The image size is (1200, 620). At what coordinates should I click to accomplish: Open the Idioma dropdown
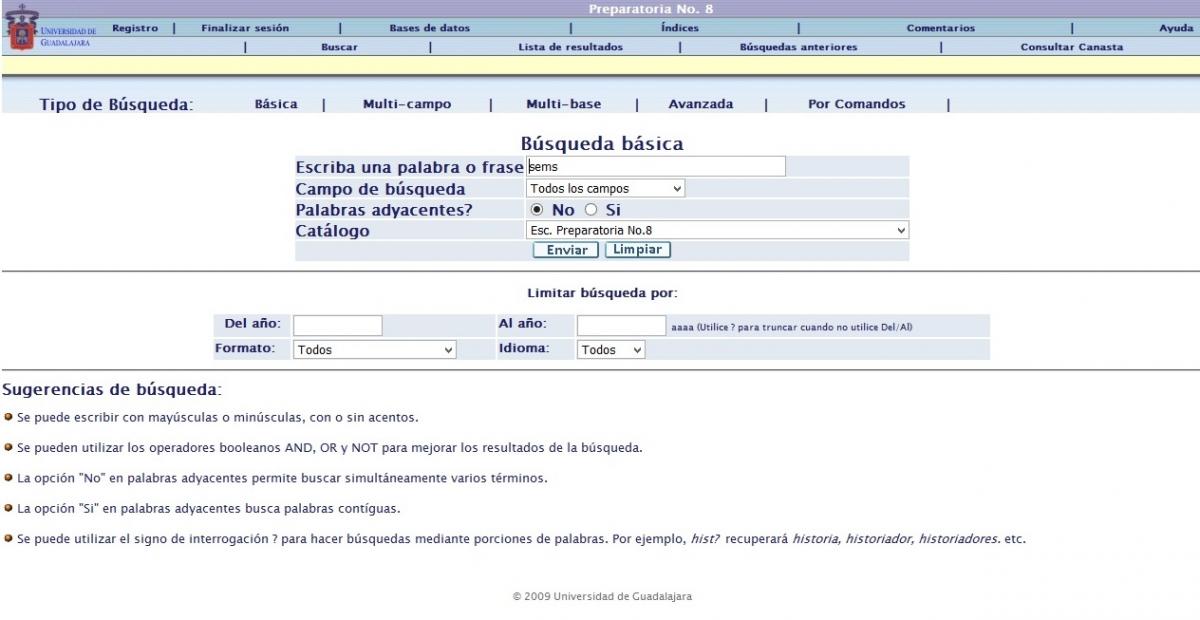point(611,350)
